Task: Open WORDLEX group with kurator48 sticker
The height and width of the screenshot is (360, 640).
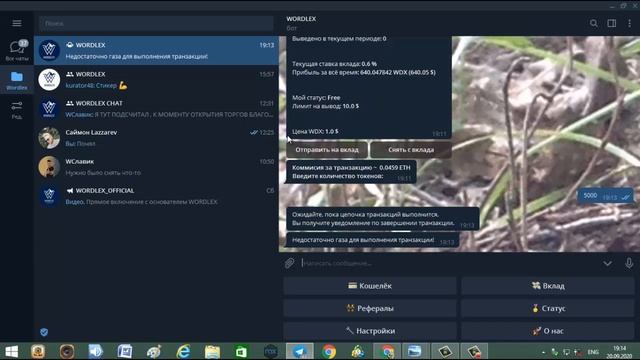Action: [x=156, y=80]
